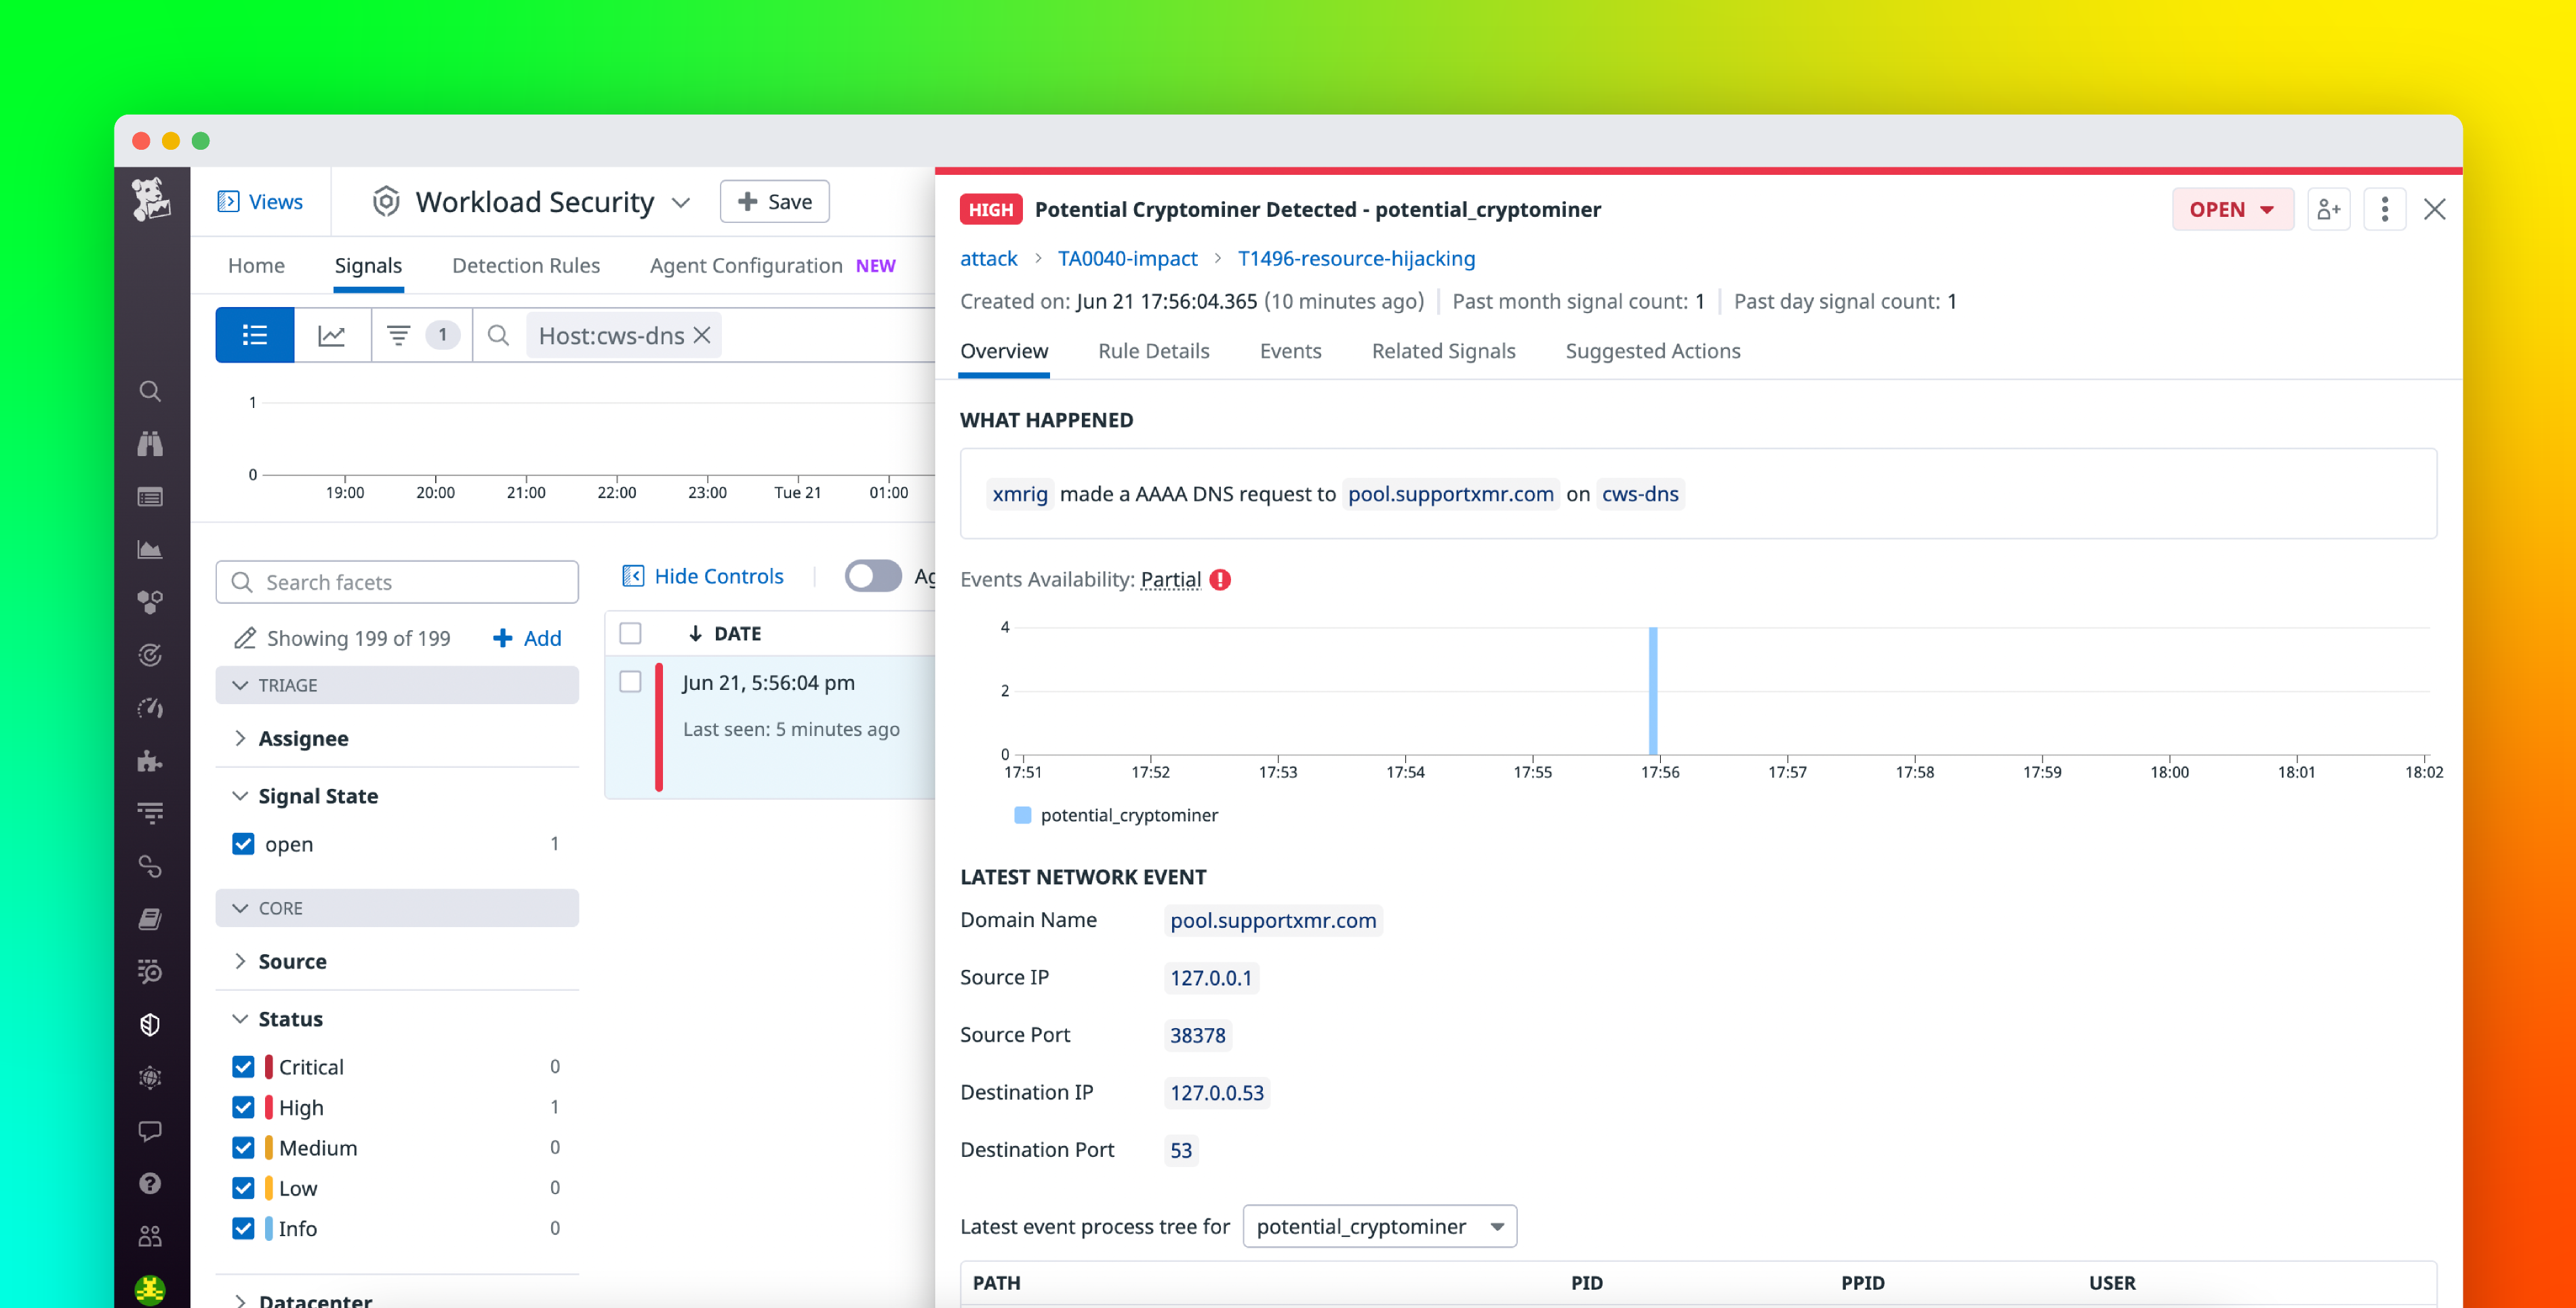Switch to the Rule Details tab
Screen dimensions: 2576x1308
[x=1154, y=351]
